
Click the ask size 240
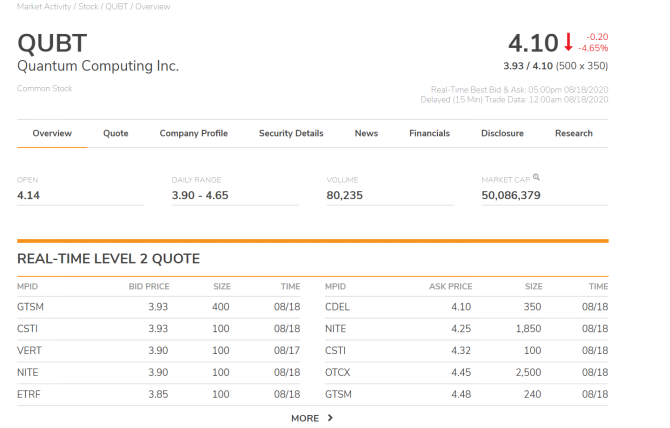(x=532, y=394)
